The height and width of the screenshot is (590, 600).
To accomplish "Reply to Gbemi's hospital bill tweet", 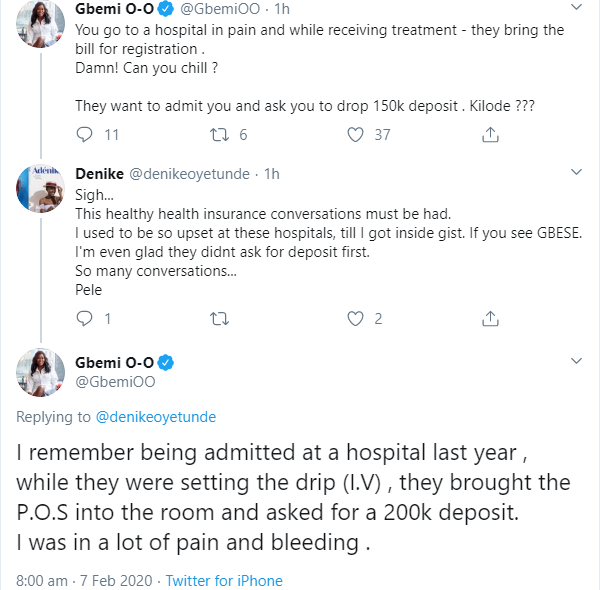I will click(x=86, y=134).
